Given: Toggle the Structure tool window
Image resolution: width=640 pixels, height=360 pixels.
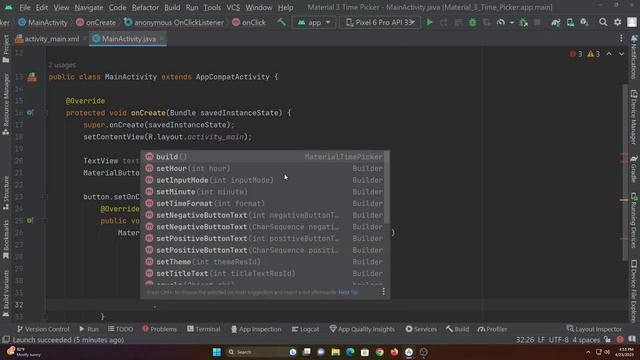Looking at the screenshot, I should click(x=6, y=193).
